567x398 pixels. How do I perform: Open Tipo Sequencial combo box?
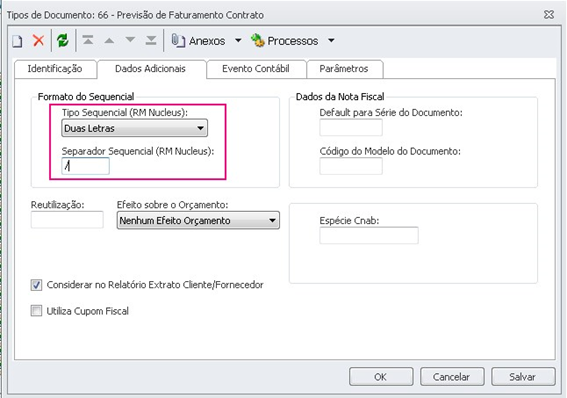pos(135,128)
